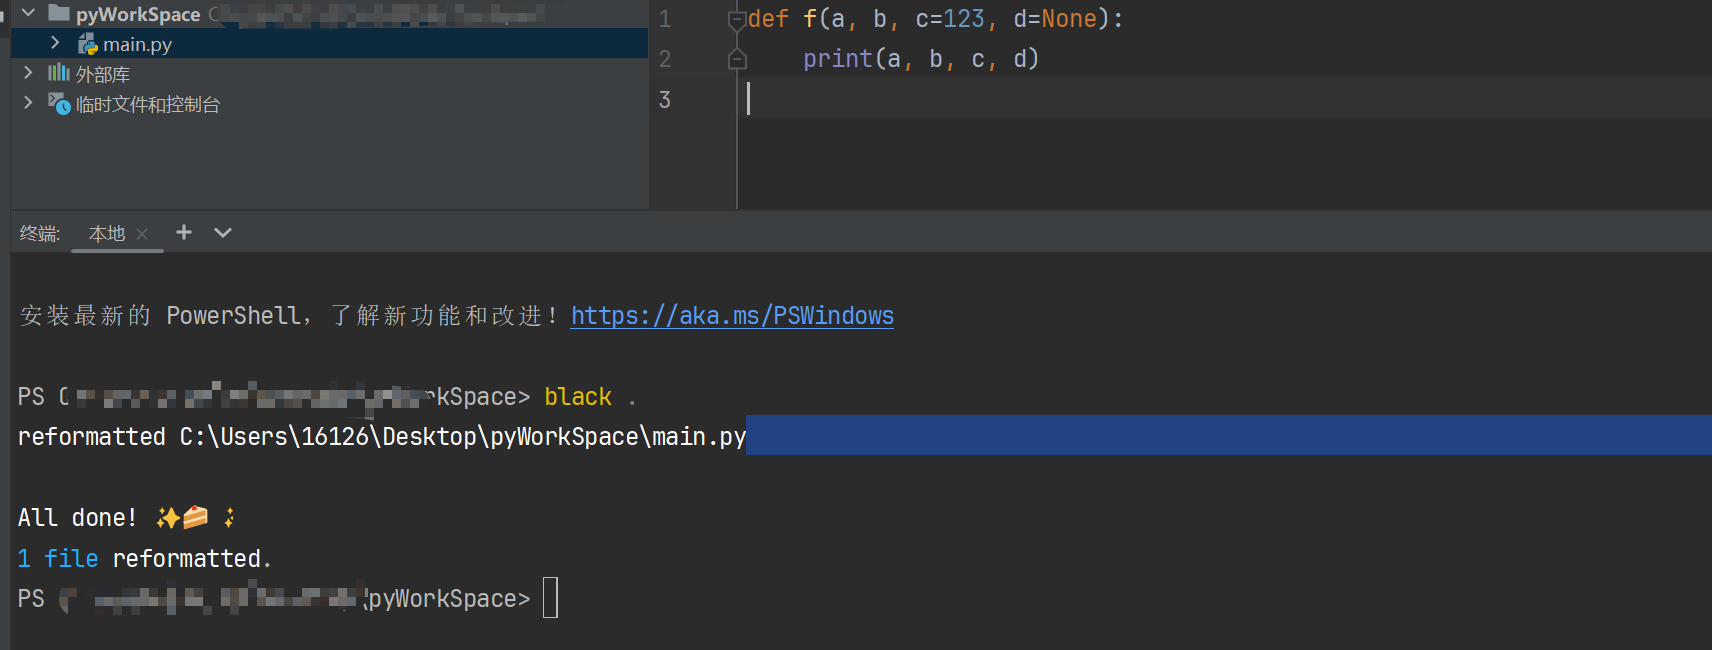Click the 临时文件和控制台 scratches icon

coord(59,103)
